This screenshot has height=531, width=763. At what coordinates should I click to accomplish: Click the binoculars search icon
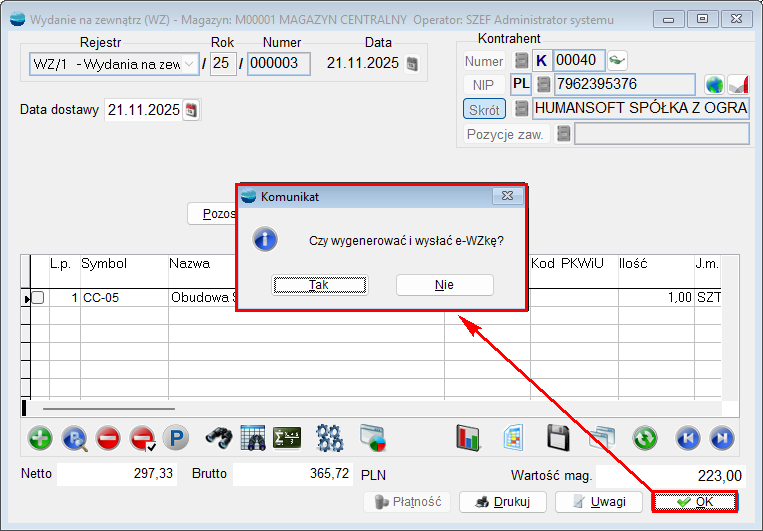click(x=220, y=438)
